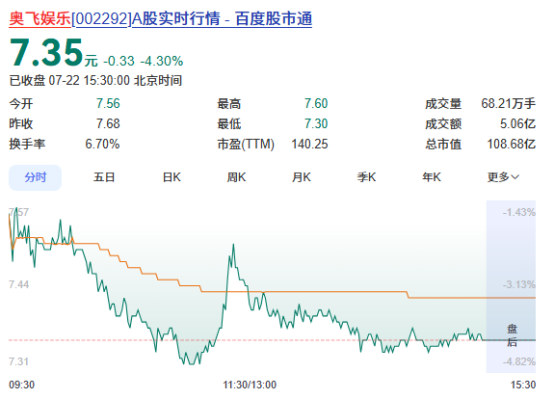The width and height of the screenshot is (554, 399).
Task: Click the 09:30 time axis label
Action: (22, 385)
